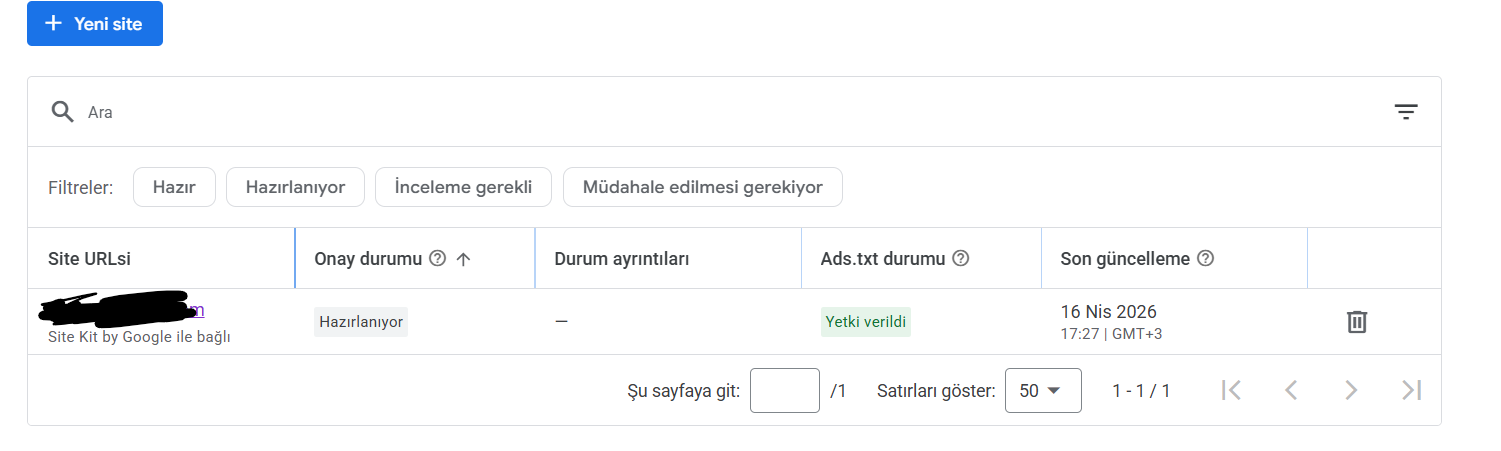Go to previous page chevron
1501x451 pixels.
click(1291, 390)
